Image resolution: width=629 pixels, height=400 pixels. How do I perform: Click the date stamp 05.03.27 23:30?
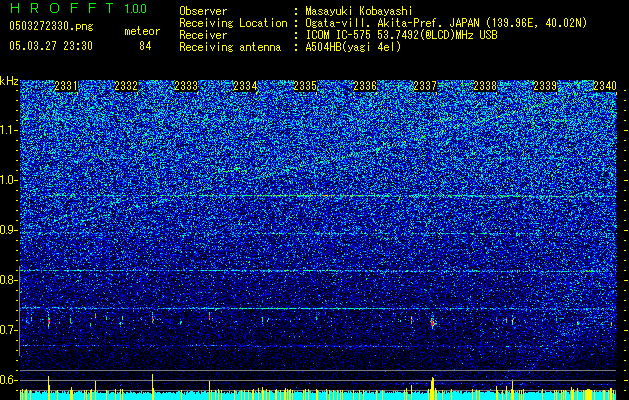click(x=51, y=46)
